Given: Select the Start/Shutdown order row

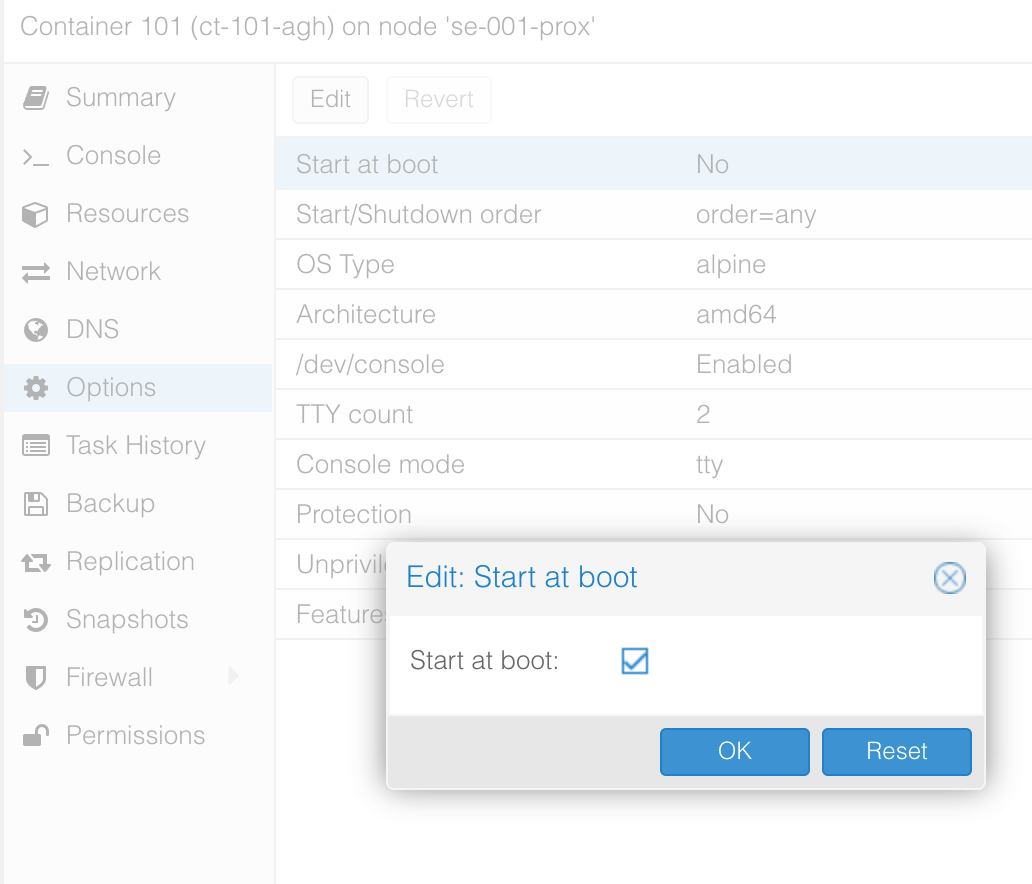Looking at the screenshot, I should click(654, 215).
